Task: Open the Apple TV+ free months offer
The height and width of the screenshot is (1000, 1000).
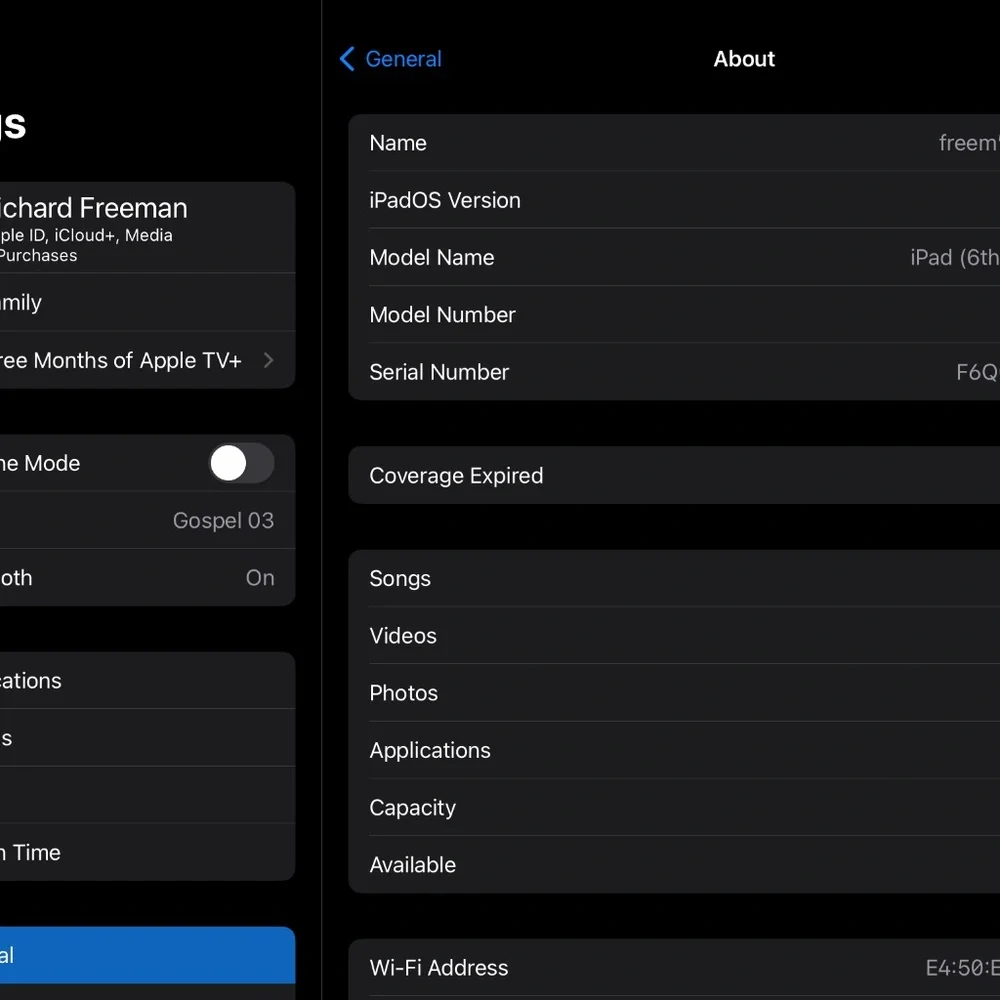Action: pyautogui.click(x=147, y=360)
